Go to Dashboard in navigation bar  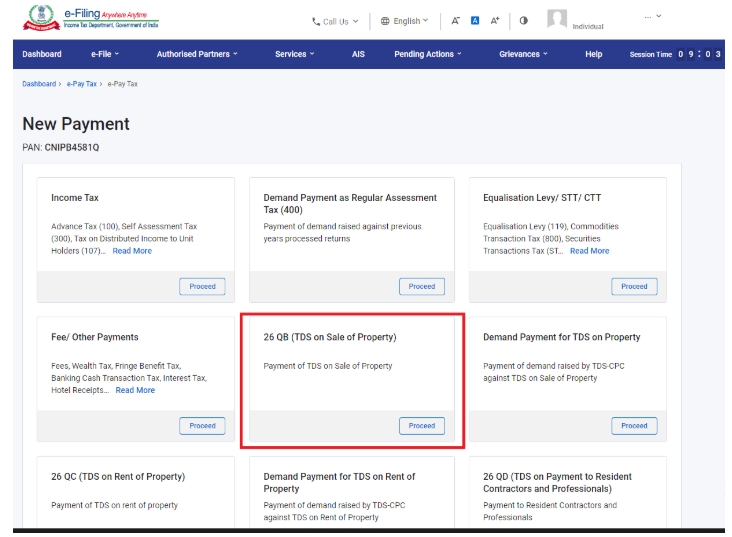click(x=42, y=54)
